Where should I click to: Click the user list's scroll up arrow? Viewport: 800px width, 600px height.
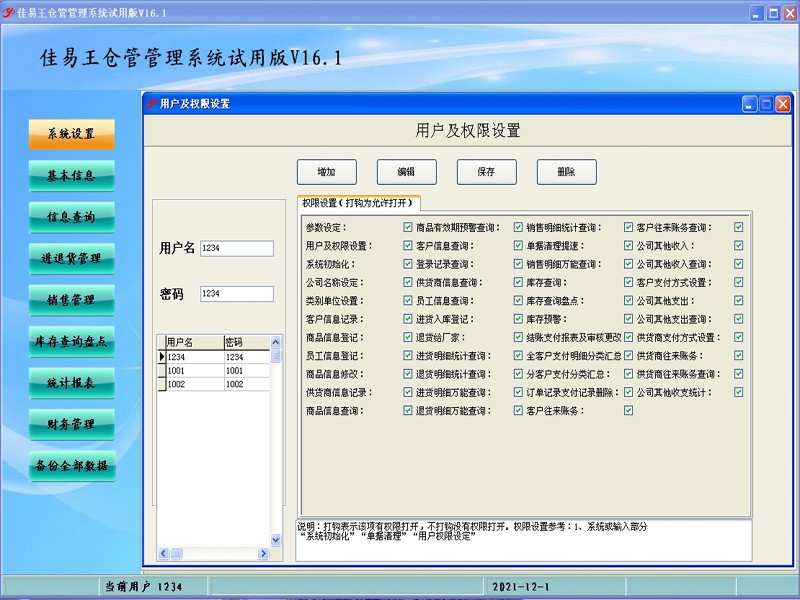[276, 342]
